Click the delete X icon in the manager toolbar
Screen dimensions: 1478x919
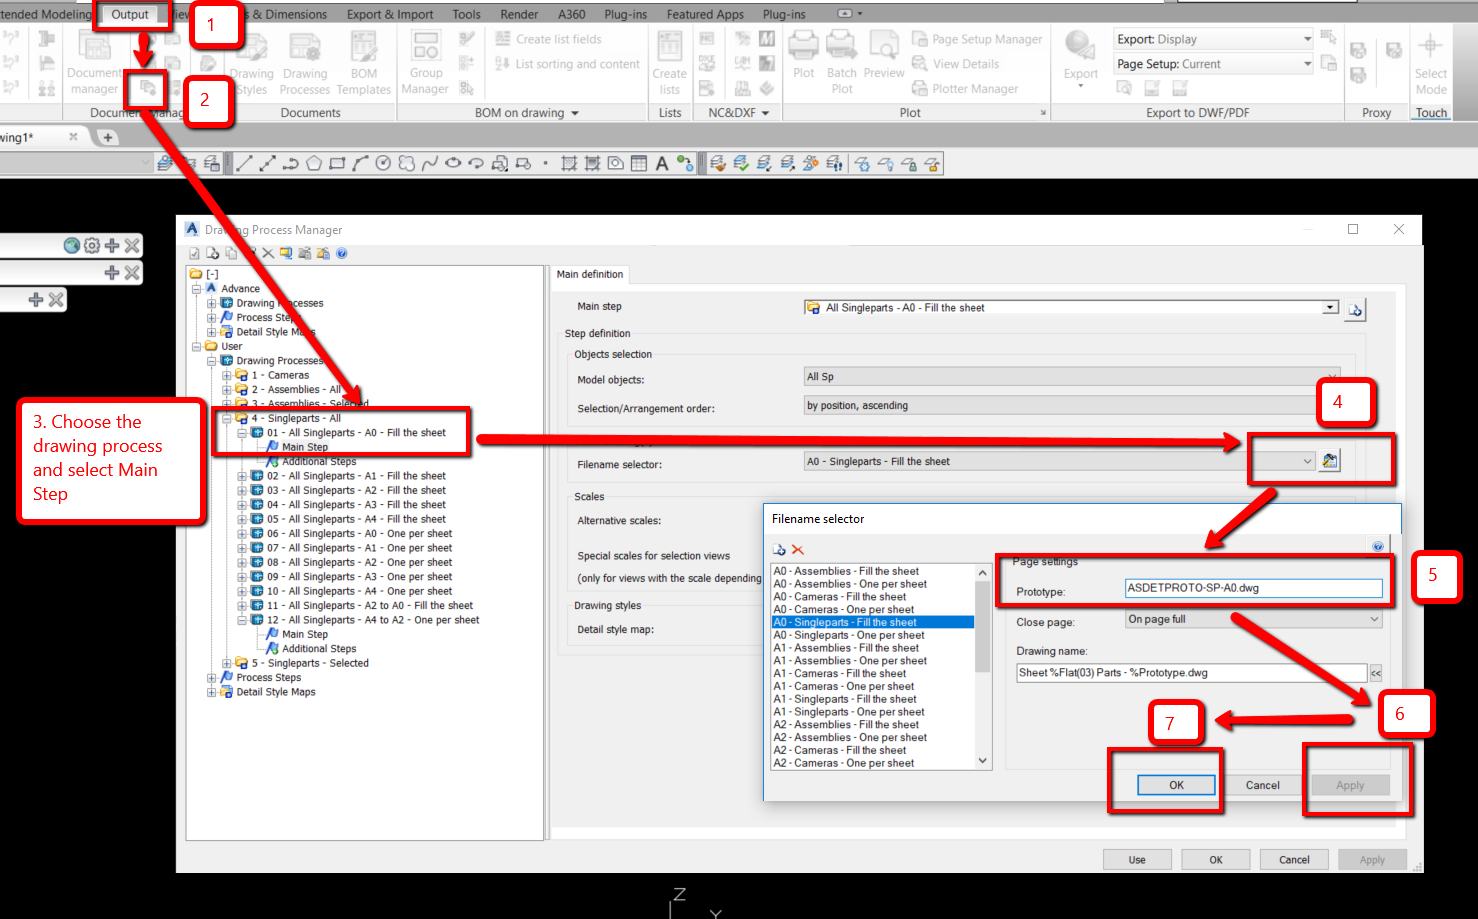coord(267,252)
